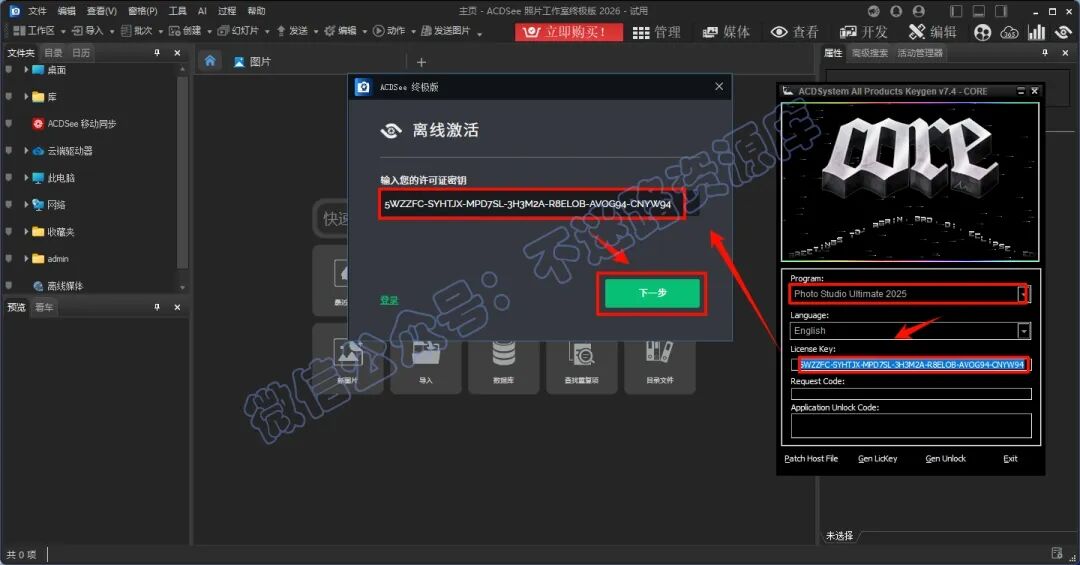This screenshot has width=1080, height=565.
Task: Click the notification bell icon in title bar
Action: [896, 11]
